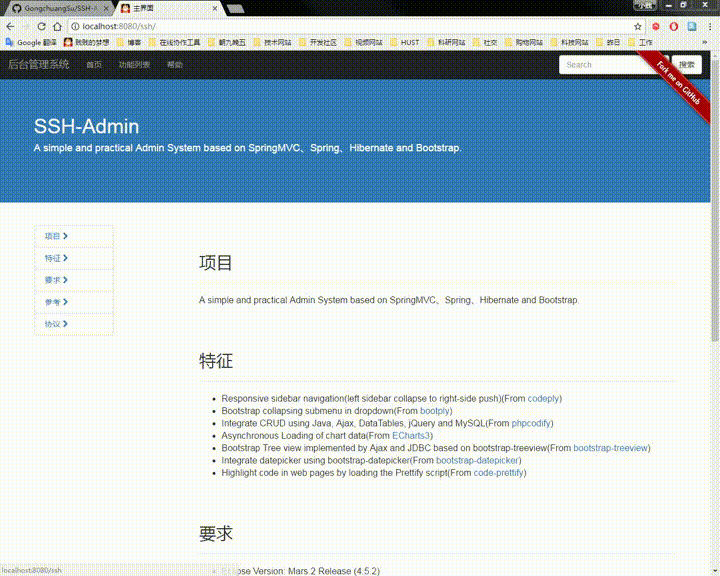Open the bootply link
Viewport: 720px width, 576px height.
[x=435, y=411]
